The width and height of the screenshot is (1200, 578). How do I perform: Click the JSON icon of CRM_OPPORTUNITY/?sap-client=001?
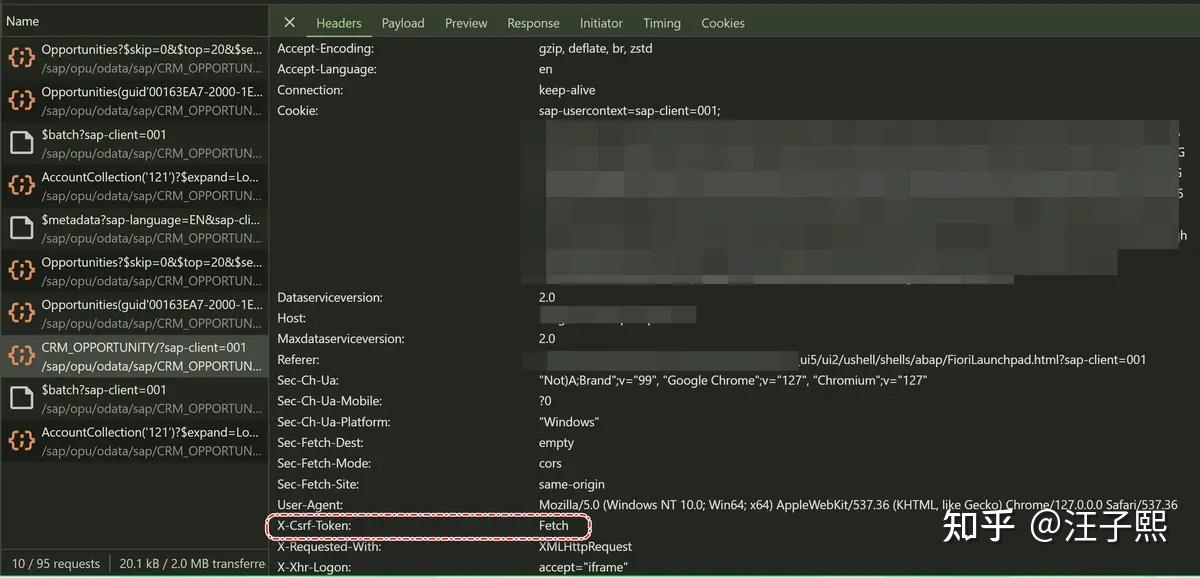21,356
